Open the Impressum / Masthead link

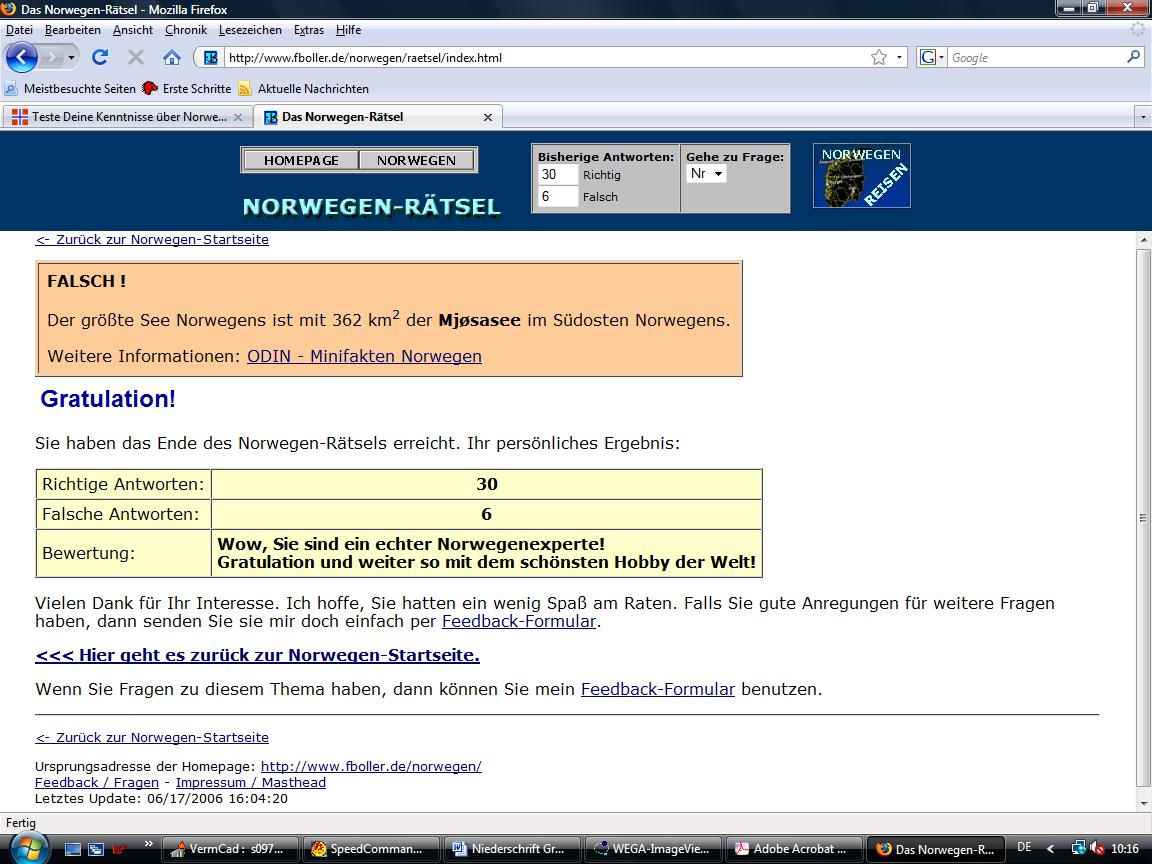coord(250,782)
